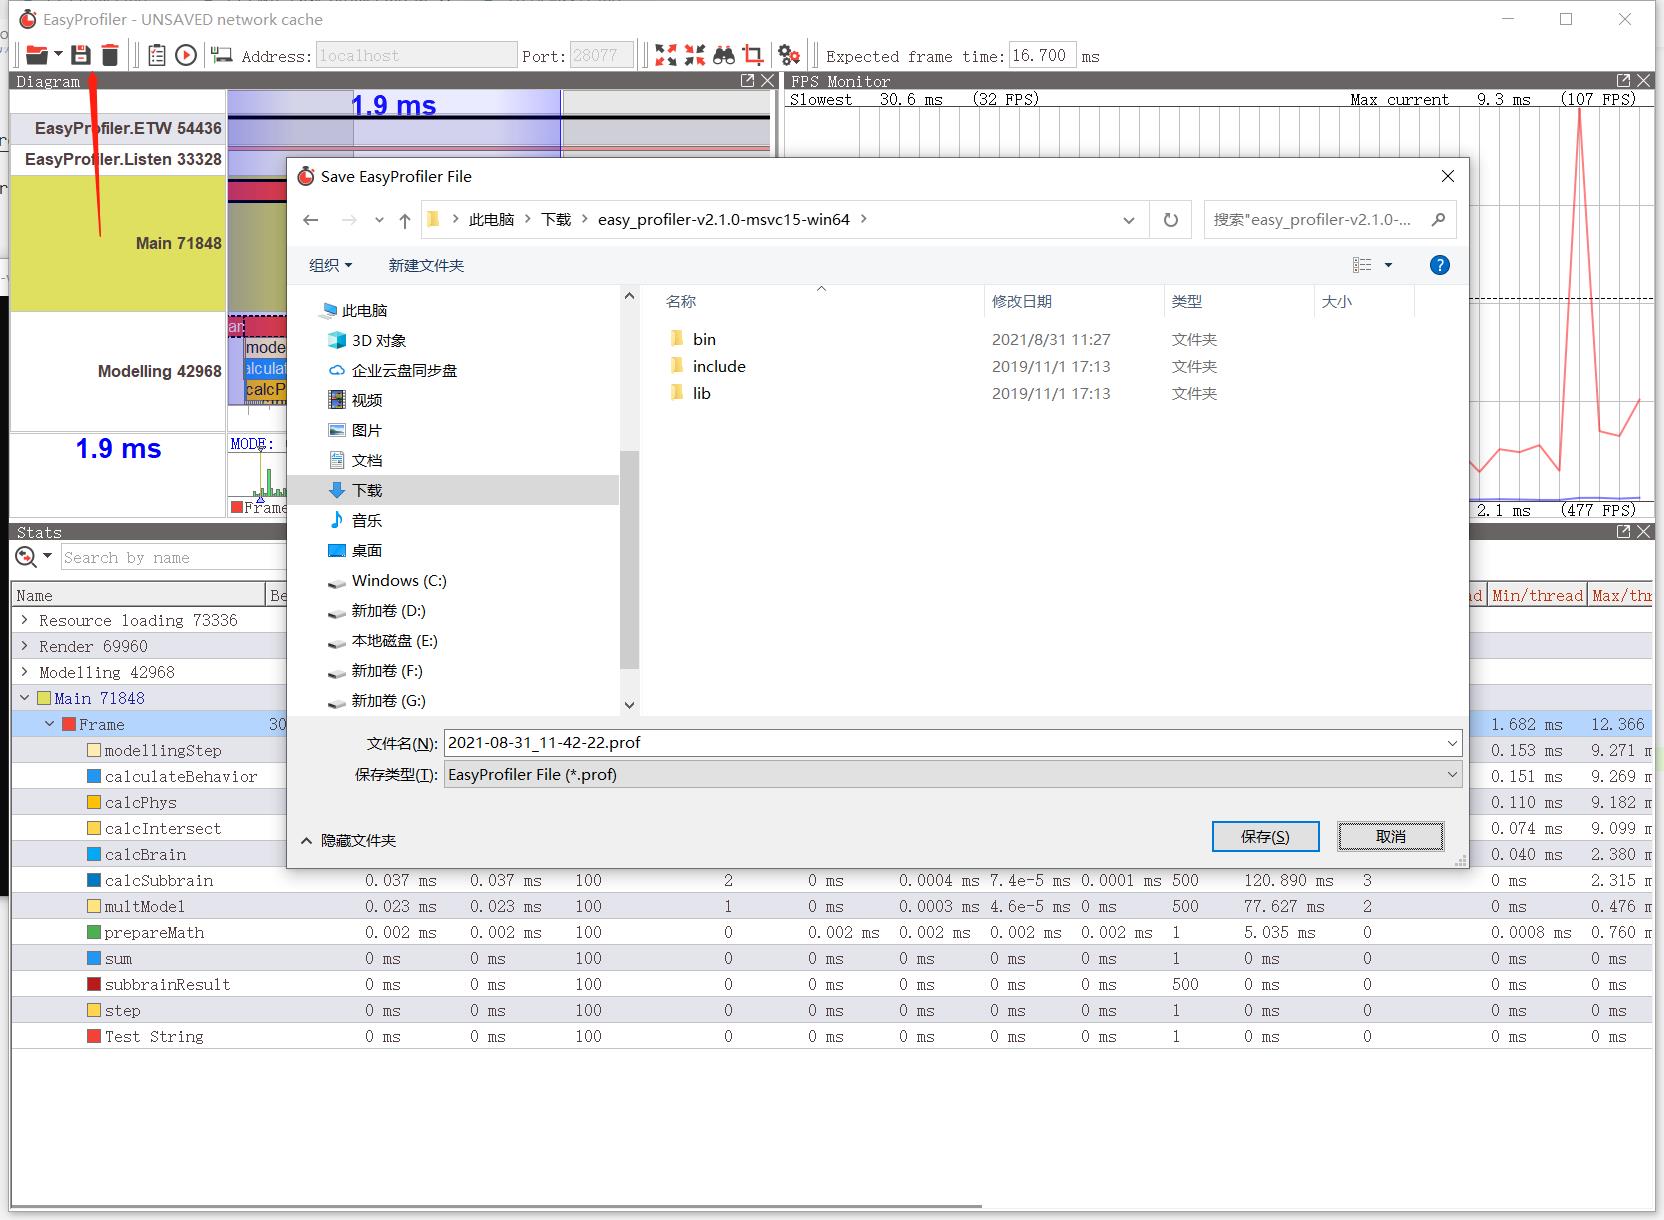Image resolution: width=1664 pixels, height=1220 pixels.
Task: Open the dialog help icon
Action: (x=1439, y=265)
